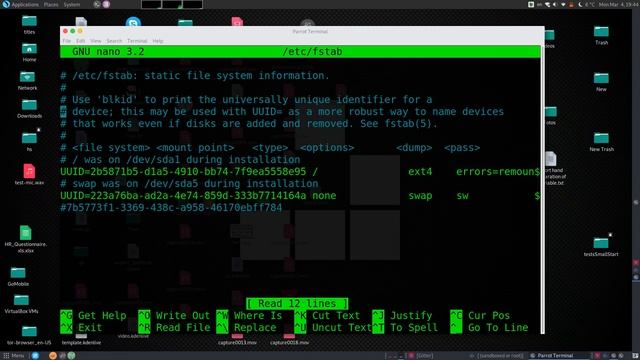The height and width of the screenshot is (360, 640).
Task: Click the red close dot of Parrot Terminal
Action: pos(65,31)
